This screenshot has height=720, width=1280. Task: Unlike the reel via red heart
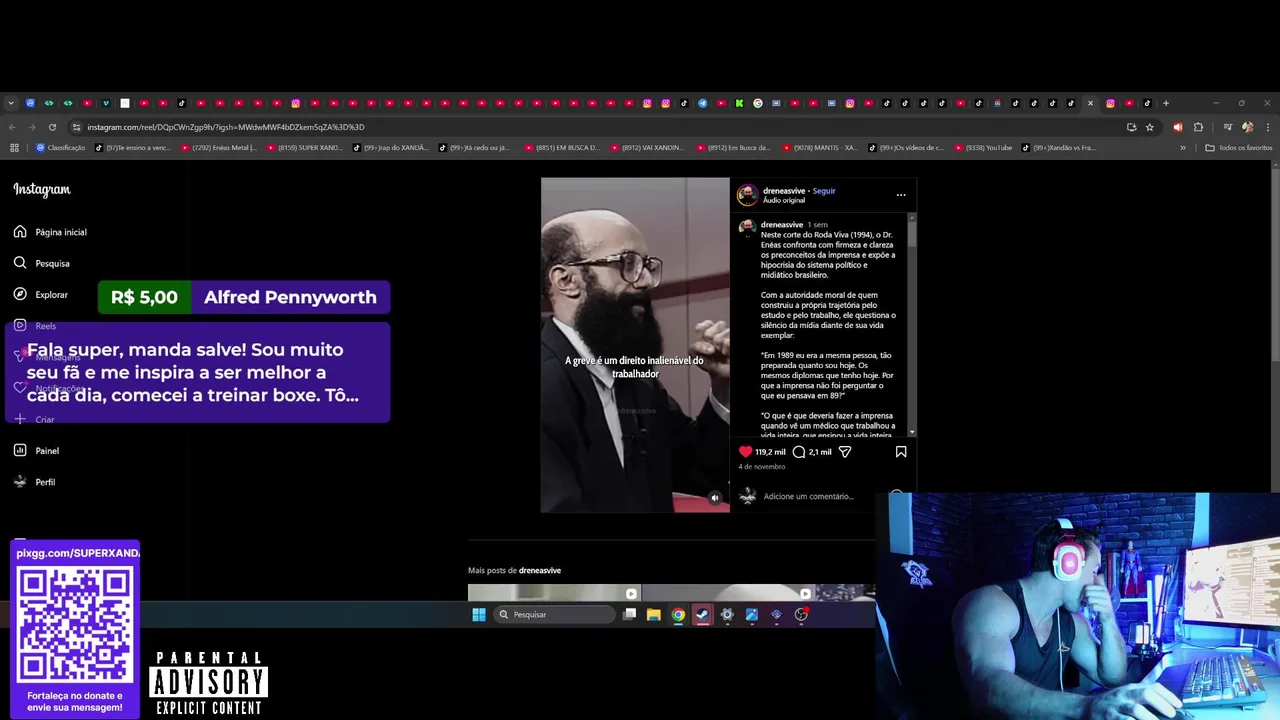(x=745, y=452)
